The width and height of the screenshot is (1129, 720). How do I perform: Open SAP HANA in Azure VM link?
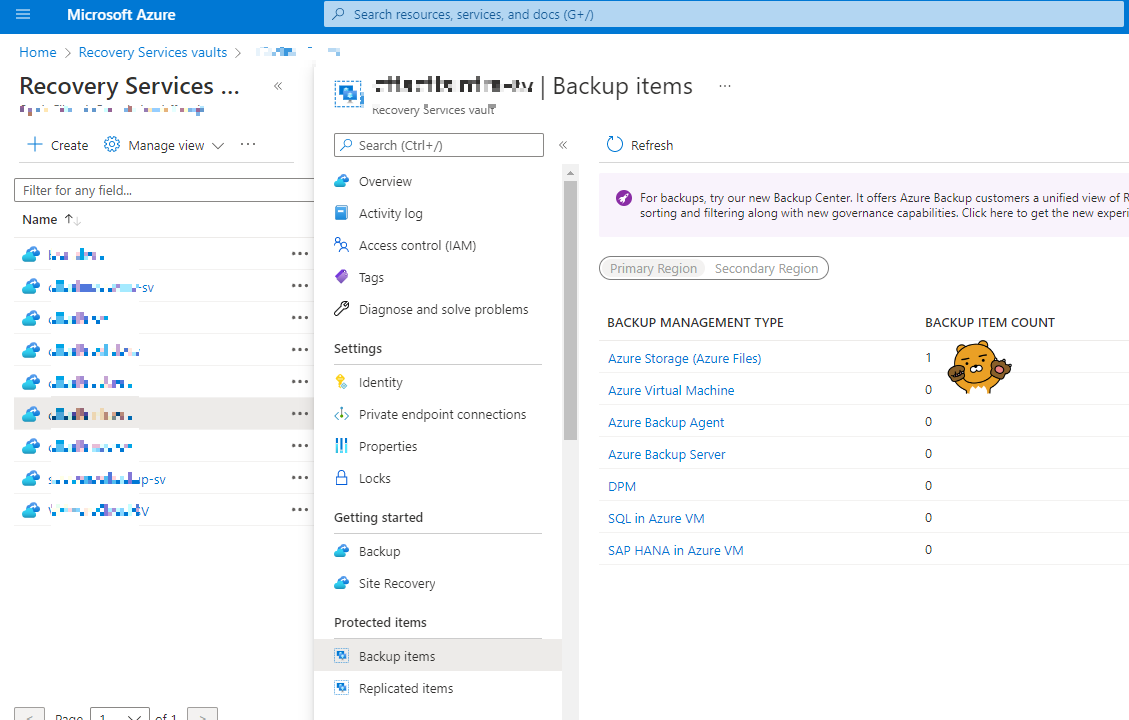(x=675, y=551)
